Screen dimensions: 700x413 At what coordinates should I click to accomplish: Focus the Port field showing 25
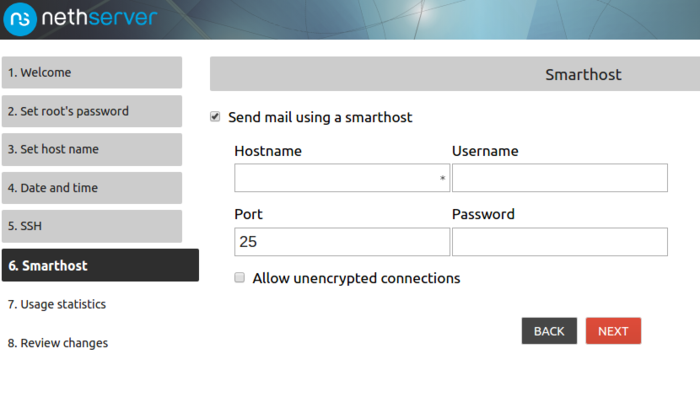pyautogui.click(x=341, y=242)
